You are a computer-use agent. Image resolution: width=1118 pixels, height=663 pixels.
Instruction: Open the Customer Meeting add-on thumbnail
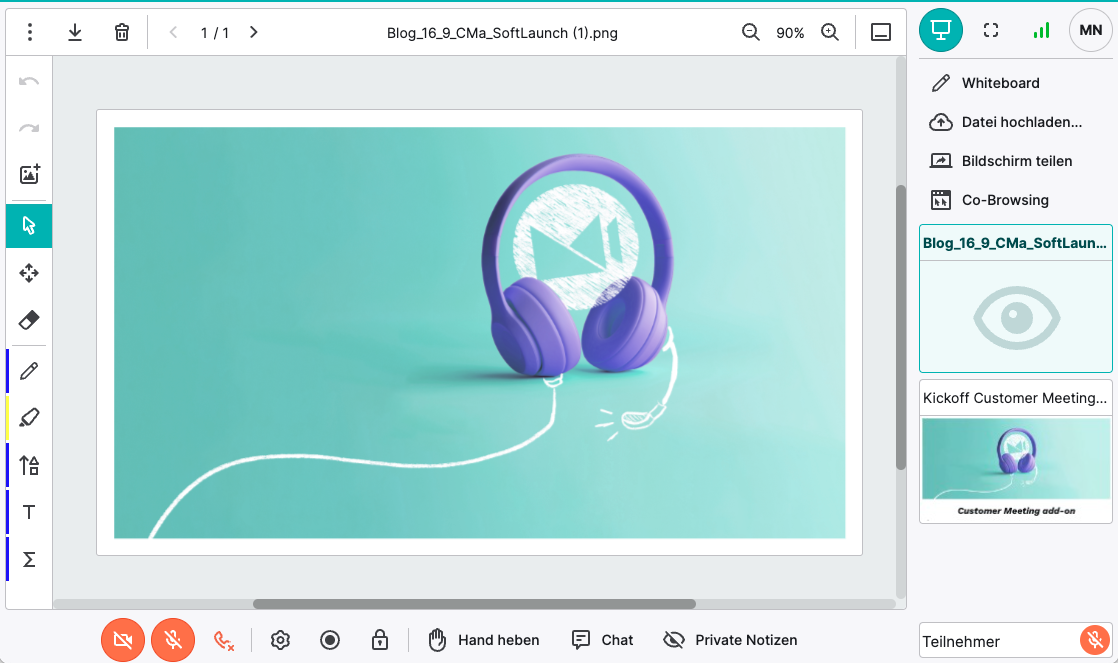point(1016,468)
